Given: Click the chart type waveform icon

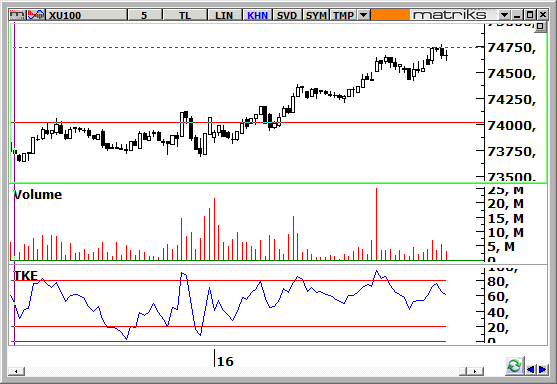Looking at the screenshot, I should point(36,15).
